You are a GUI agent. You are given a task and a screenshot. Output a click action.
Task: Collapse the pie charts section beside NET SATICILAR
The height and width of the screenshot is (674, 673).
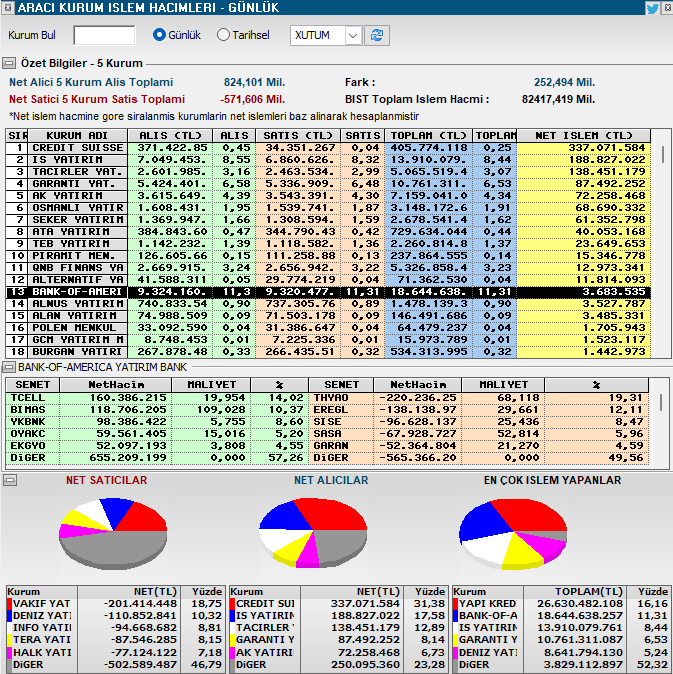(9, 480)
